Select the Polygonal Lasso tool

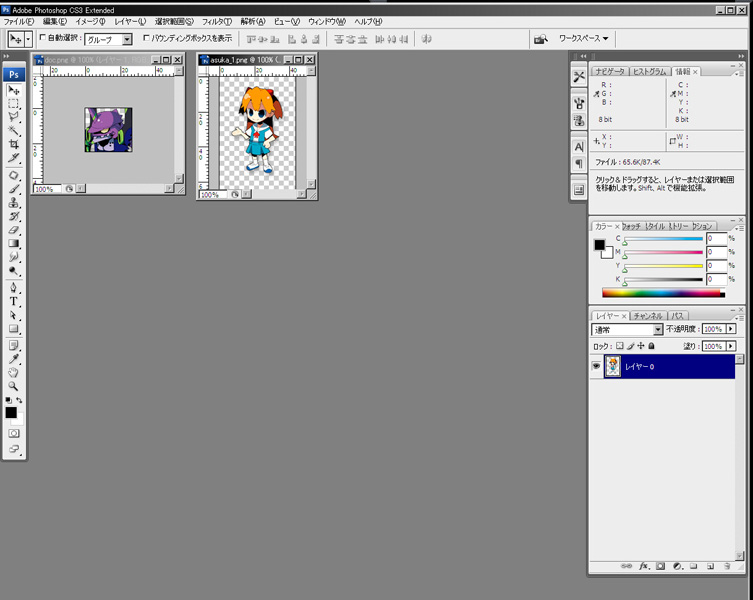[13, 117]
